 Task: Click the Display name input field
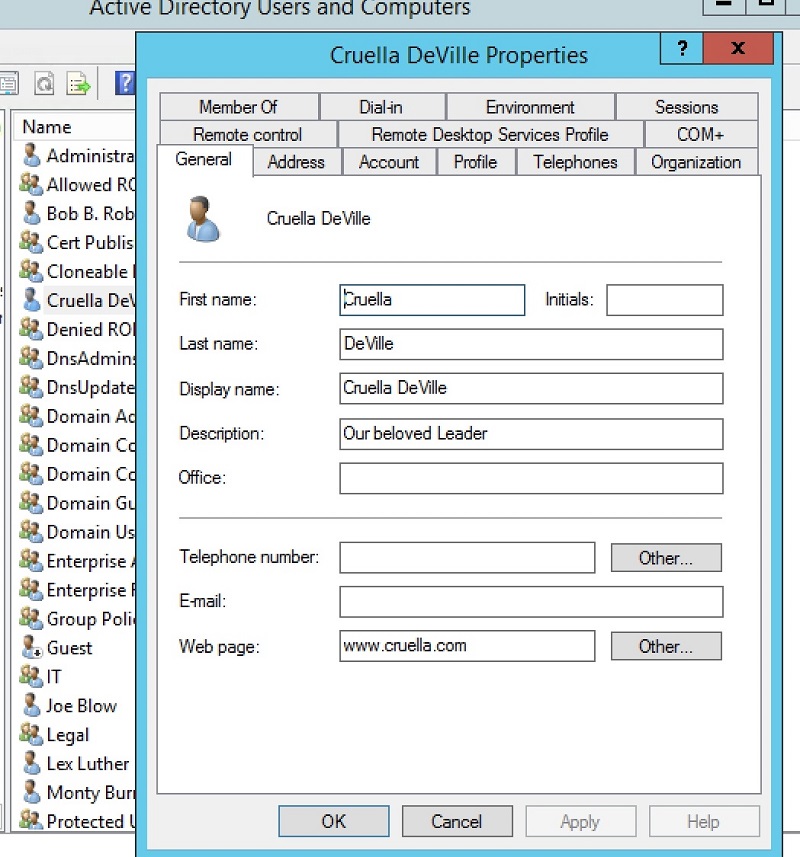[531, 389]
